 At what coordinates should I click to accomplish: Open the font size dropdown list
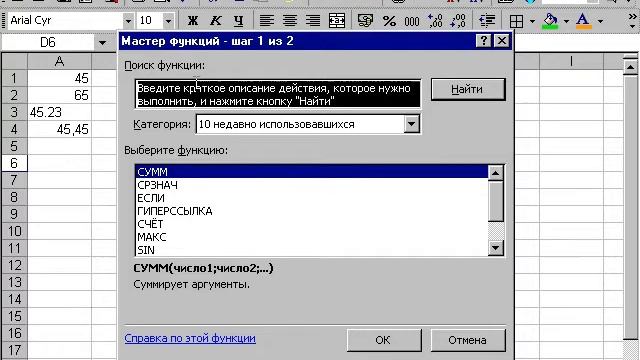click(168, 21)
